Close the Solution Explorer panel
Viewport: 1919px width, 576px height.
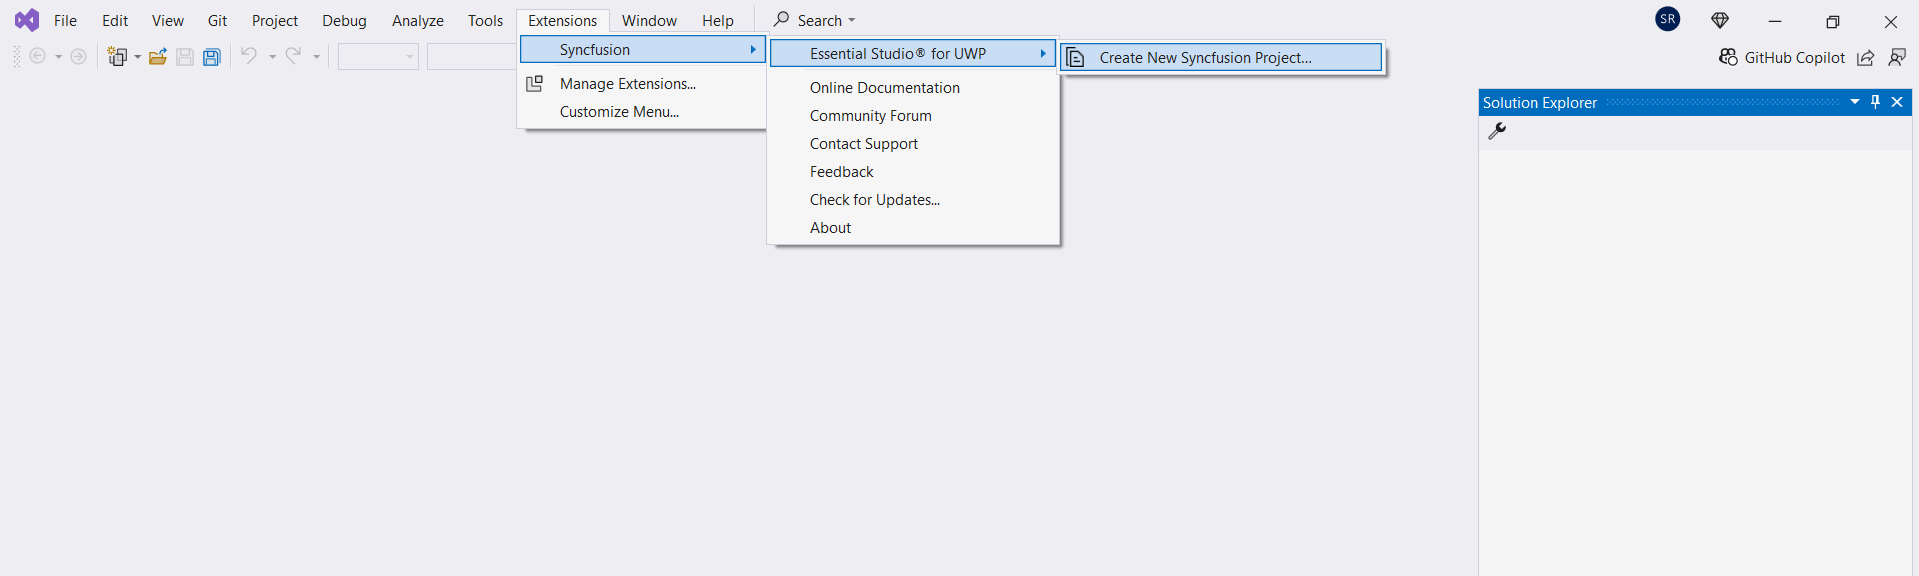coord(1897,102)
